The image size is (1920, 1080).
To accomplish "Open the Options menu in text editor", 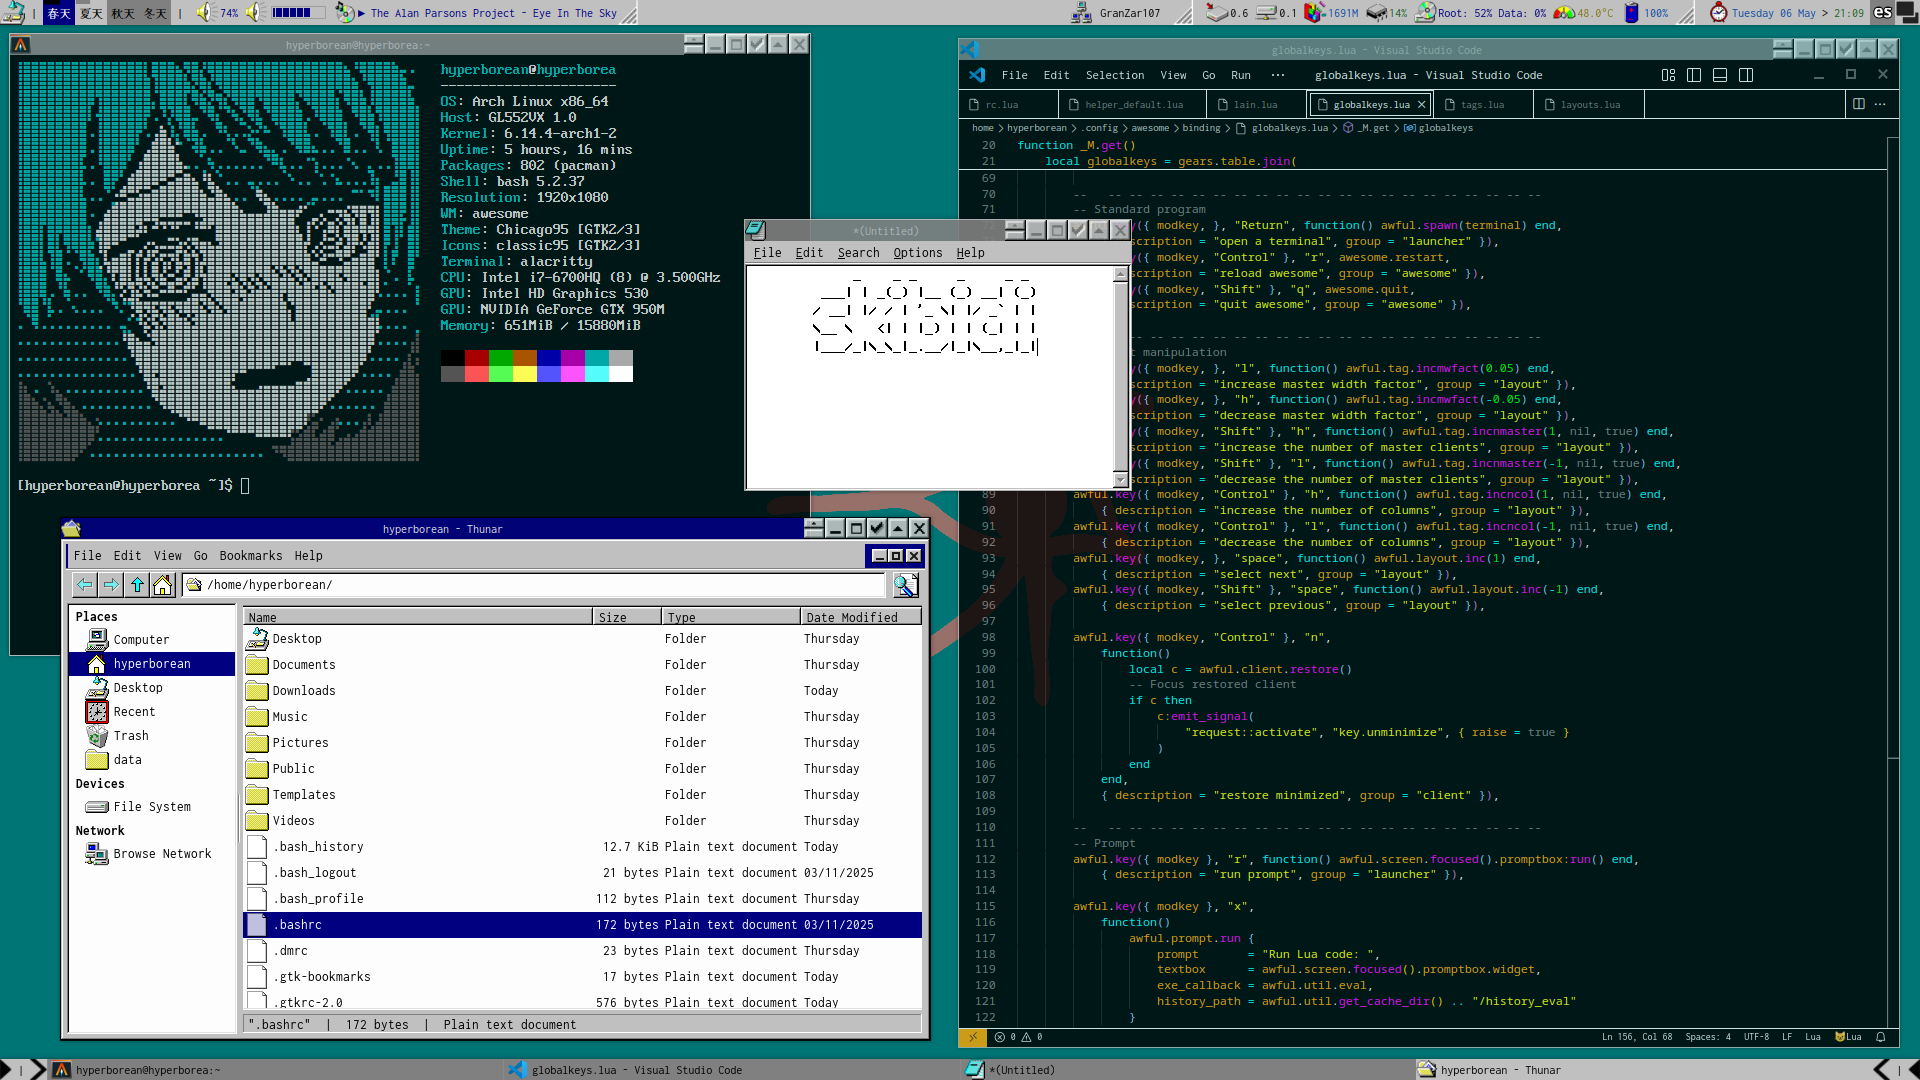I will tap(917, 253).
